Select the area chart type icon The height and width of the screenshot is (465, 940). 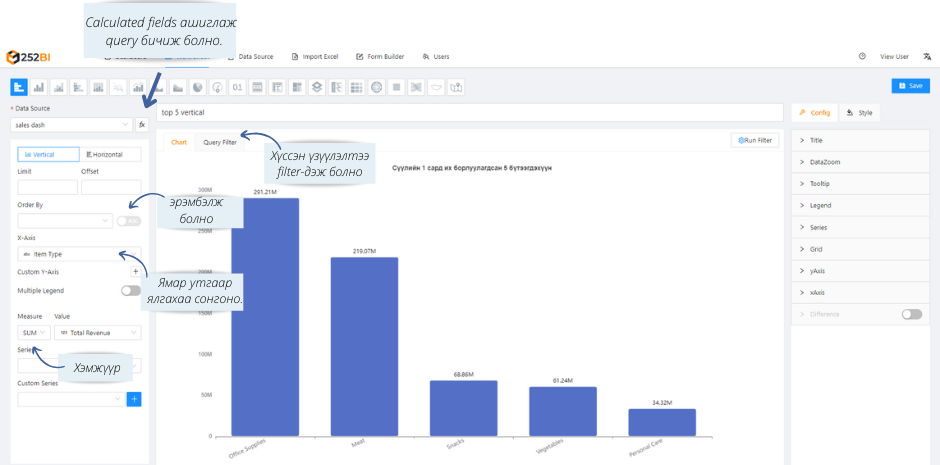point(178,87)
